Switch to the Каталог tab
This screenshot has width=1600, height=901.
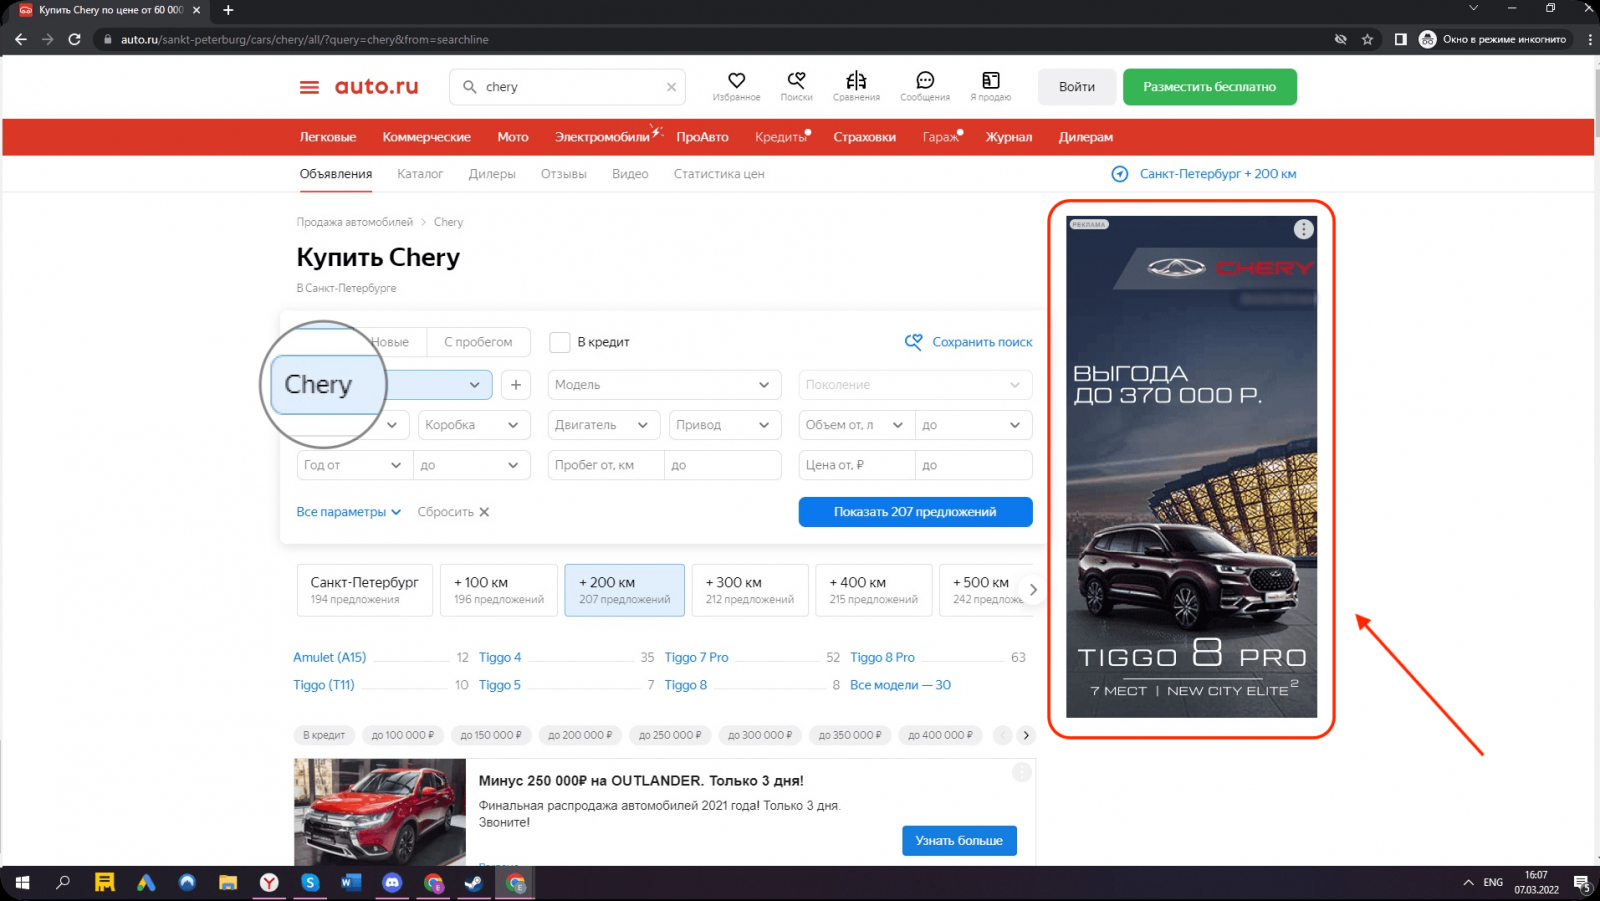pos(419,174)
